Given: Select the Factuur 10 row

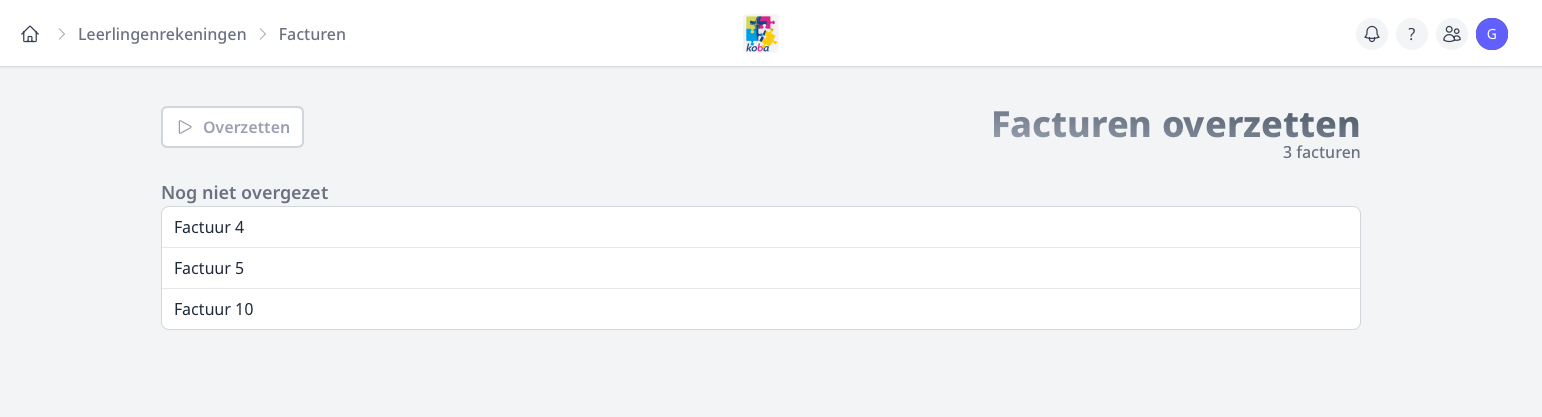Looking at the screenshot, I should pyautogui.click(x=760, y=309).
